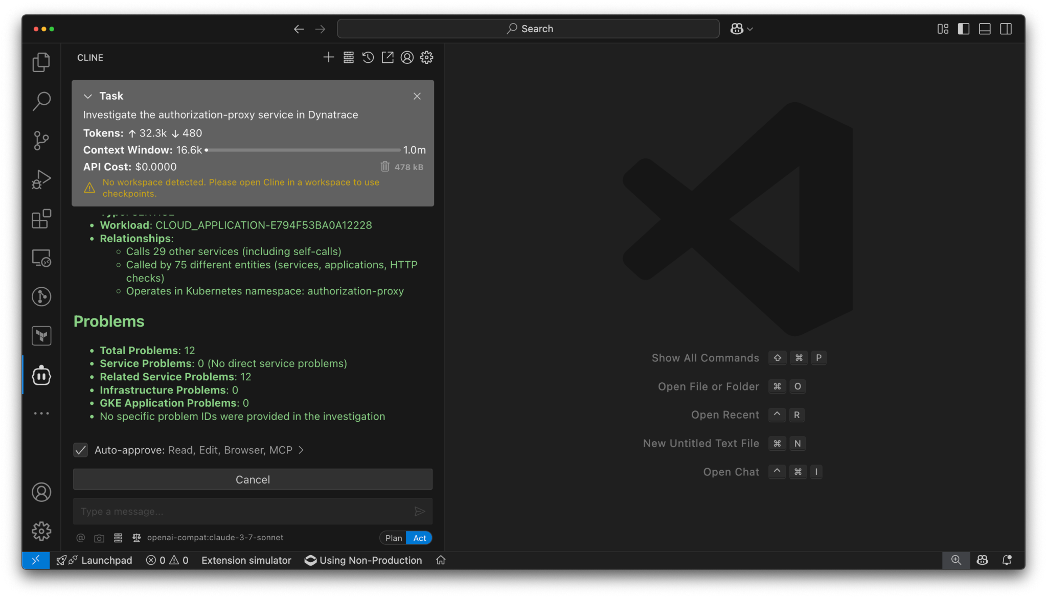Open Copilot dropdown arrow in title bar

click(x=750, y=29)
